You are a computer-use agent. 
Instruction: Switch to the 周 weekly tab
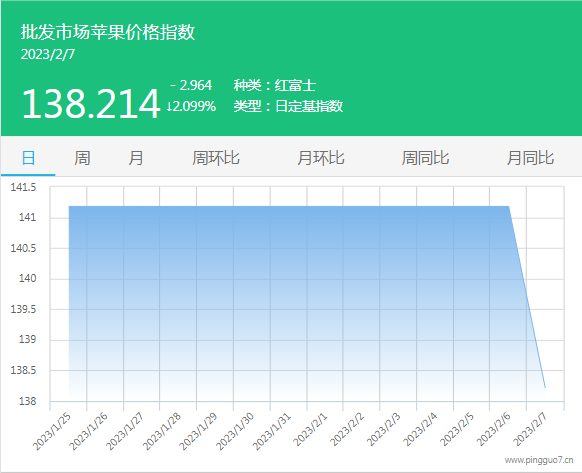pos(82,158)
